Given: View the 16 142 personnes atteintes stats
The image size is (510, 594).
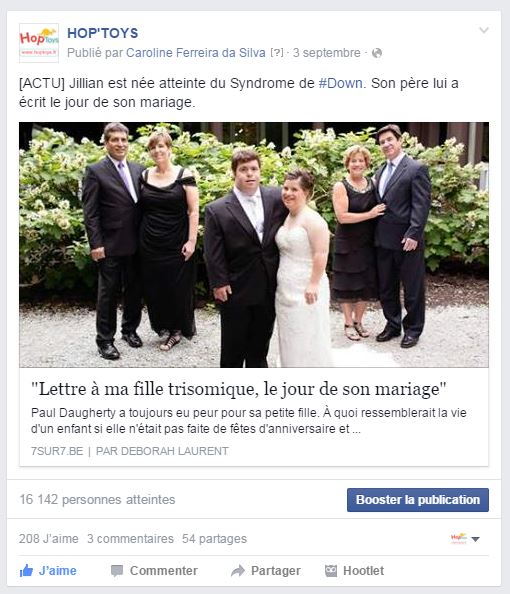Looking at the screenshot, I should pyautogui.click(x=97, y=500).
